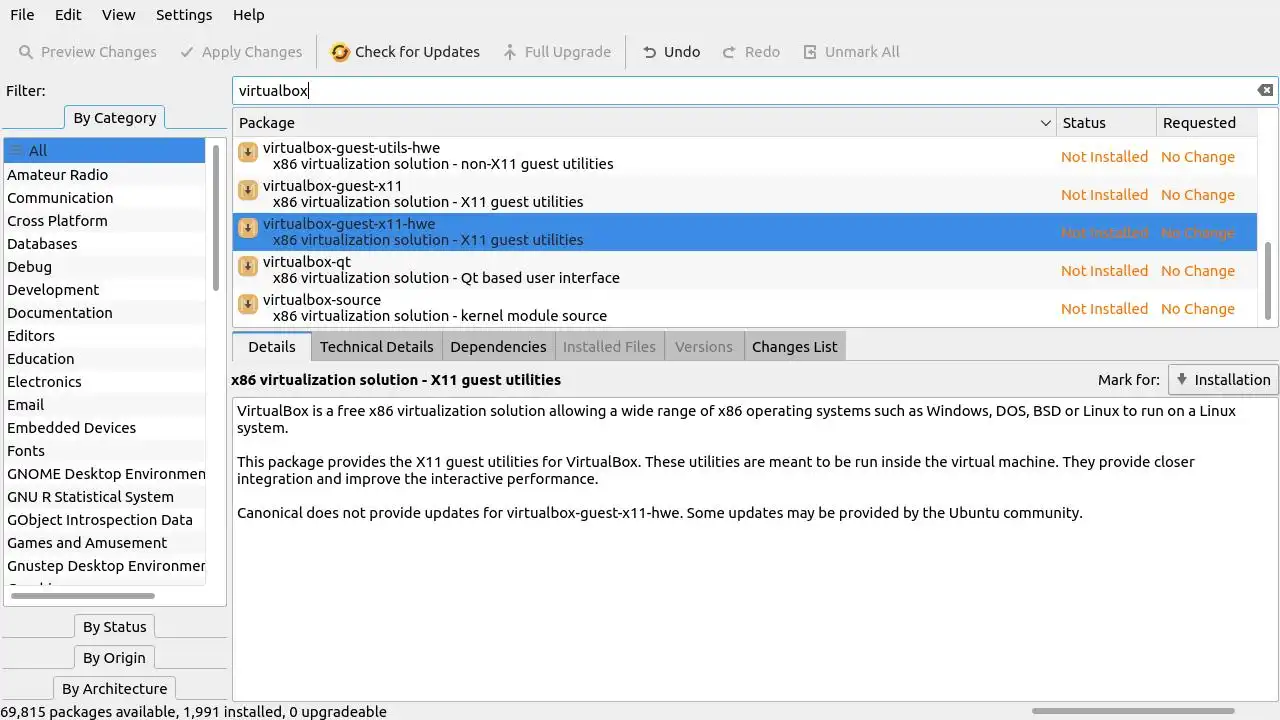Click the Package column sort arrow
Screen dimensions: 1280x720
[1045, 123]
